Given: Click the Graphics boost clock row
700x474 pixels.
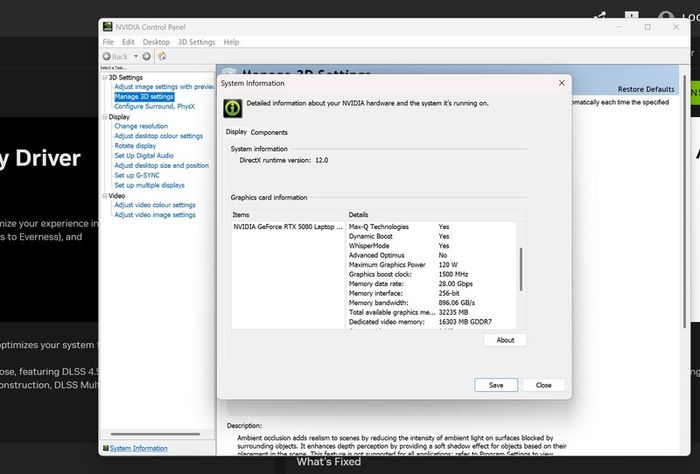Looking at the screenshot, I should click(x=432, y=274).
